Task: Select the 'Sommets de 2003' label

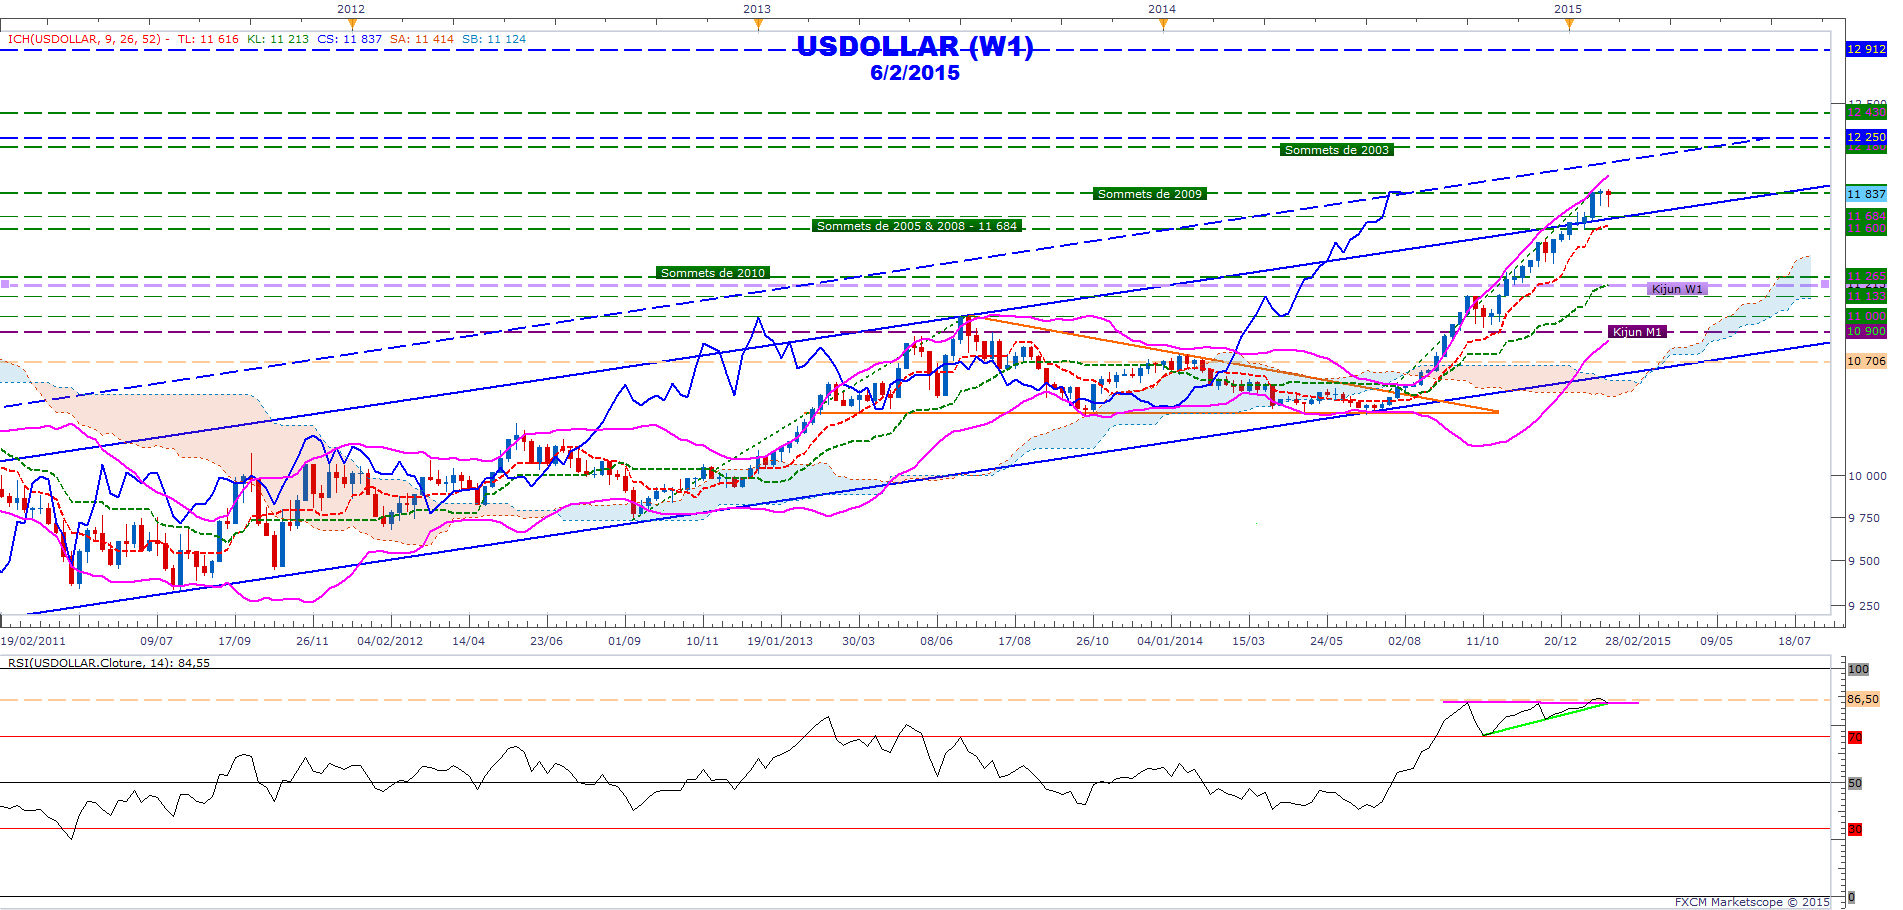Action: point(1336,150)
